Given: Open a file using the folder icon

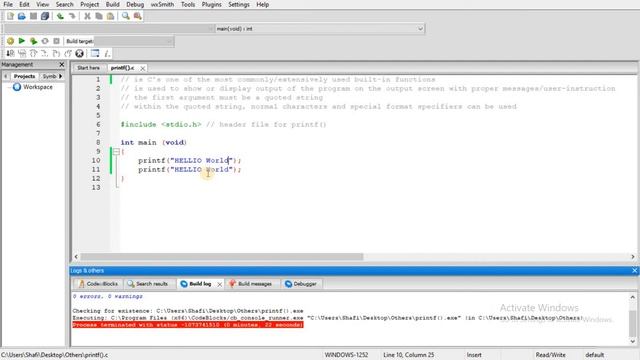Looking at the screenshot, I should click(x=22, y=16).
